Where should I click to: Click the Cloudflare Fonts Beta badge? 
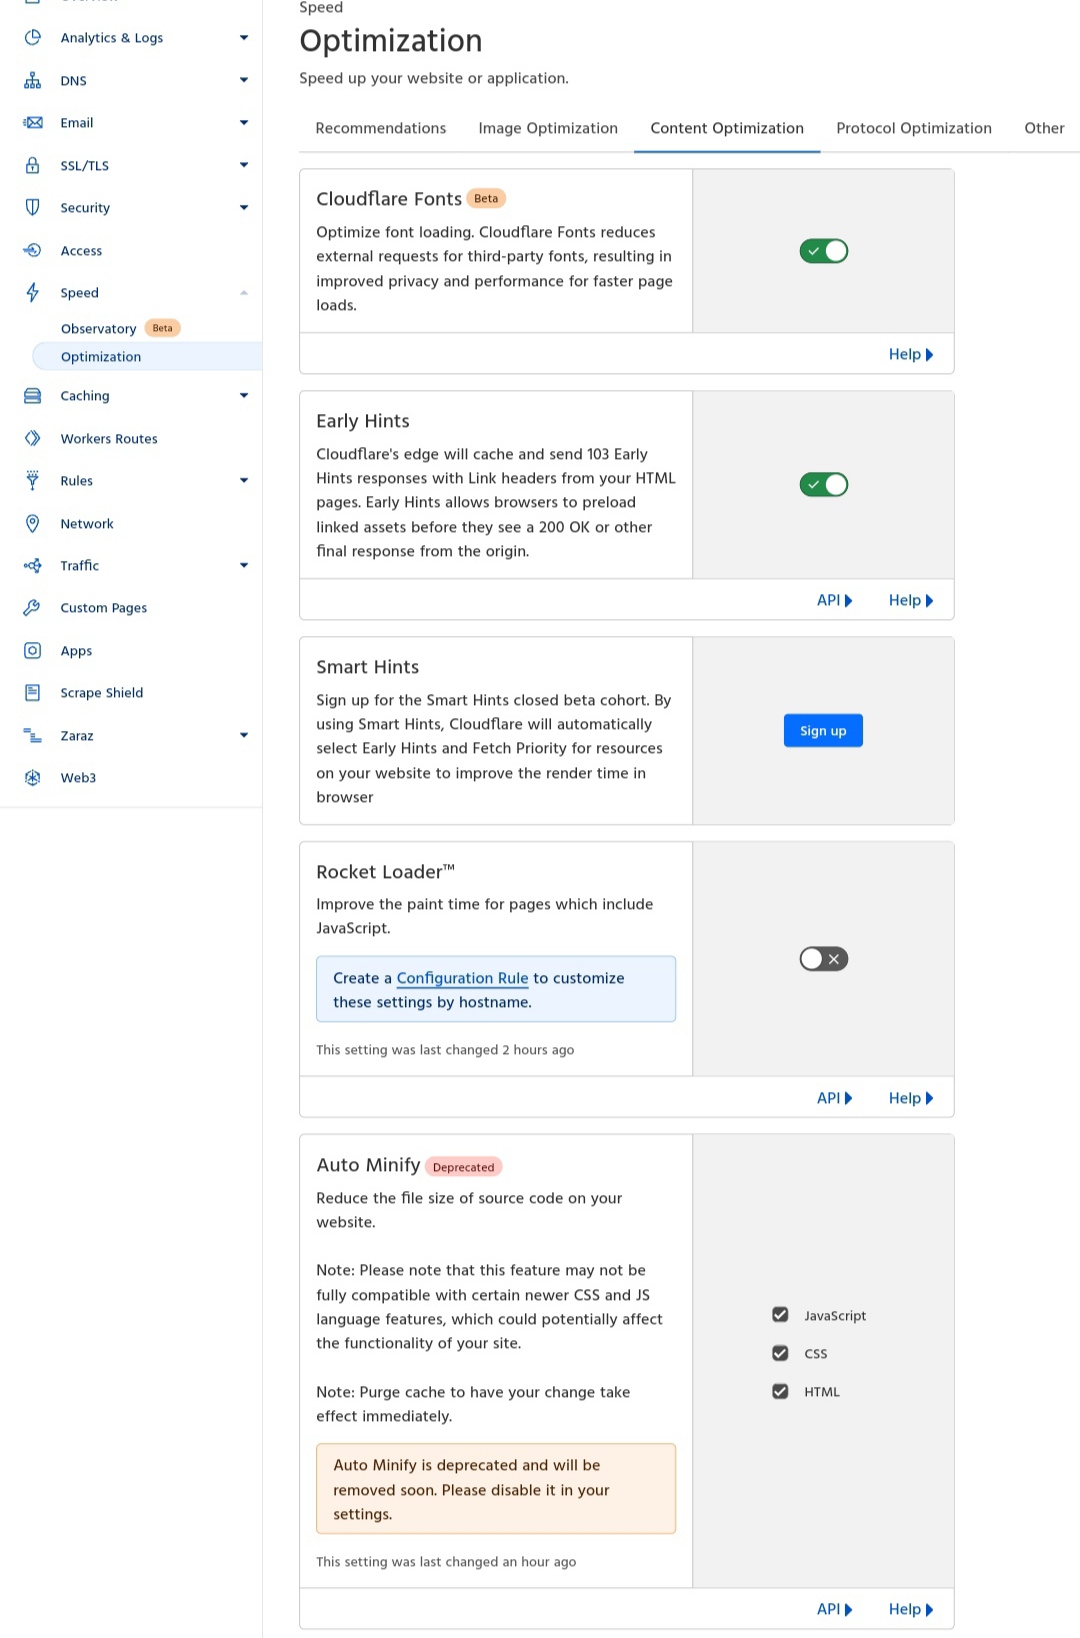point(486,198)
